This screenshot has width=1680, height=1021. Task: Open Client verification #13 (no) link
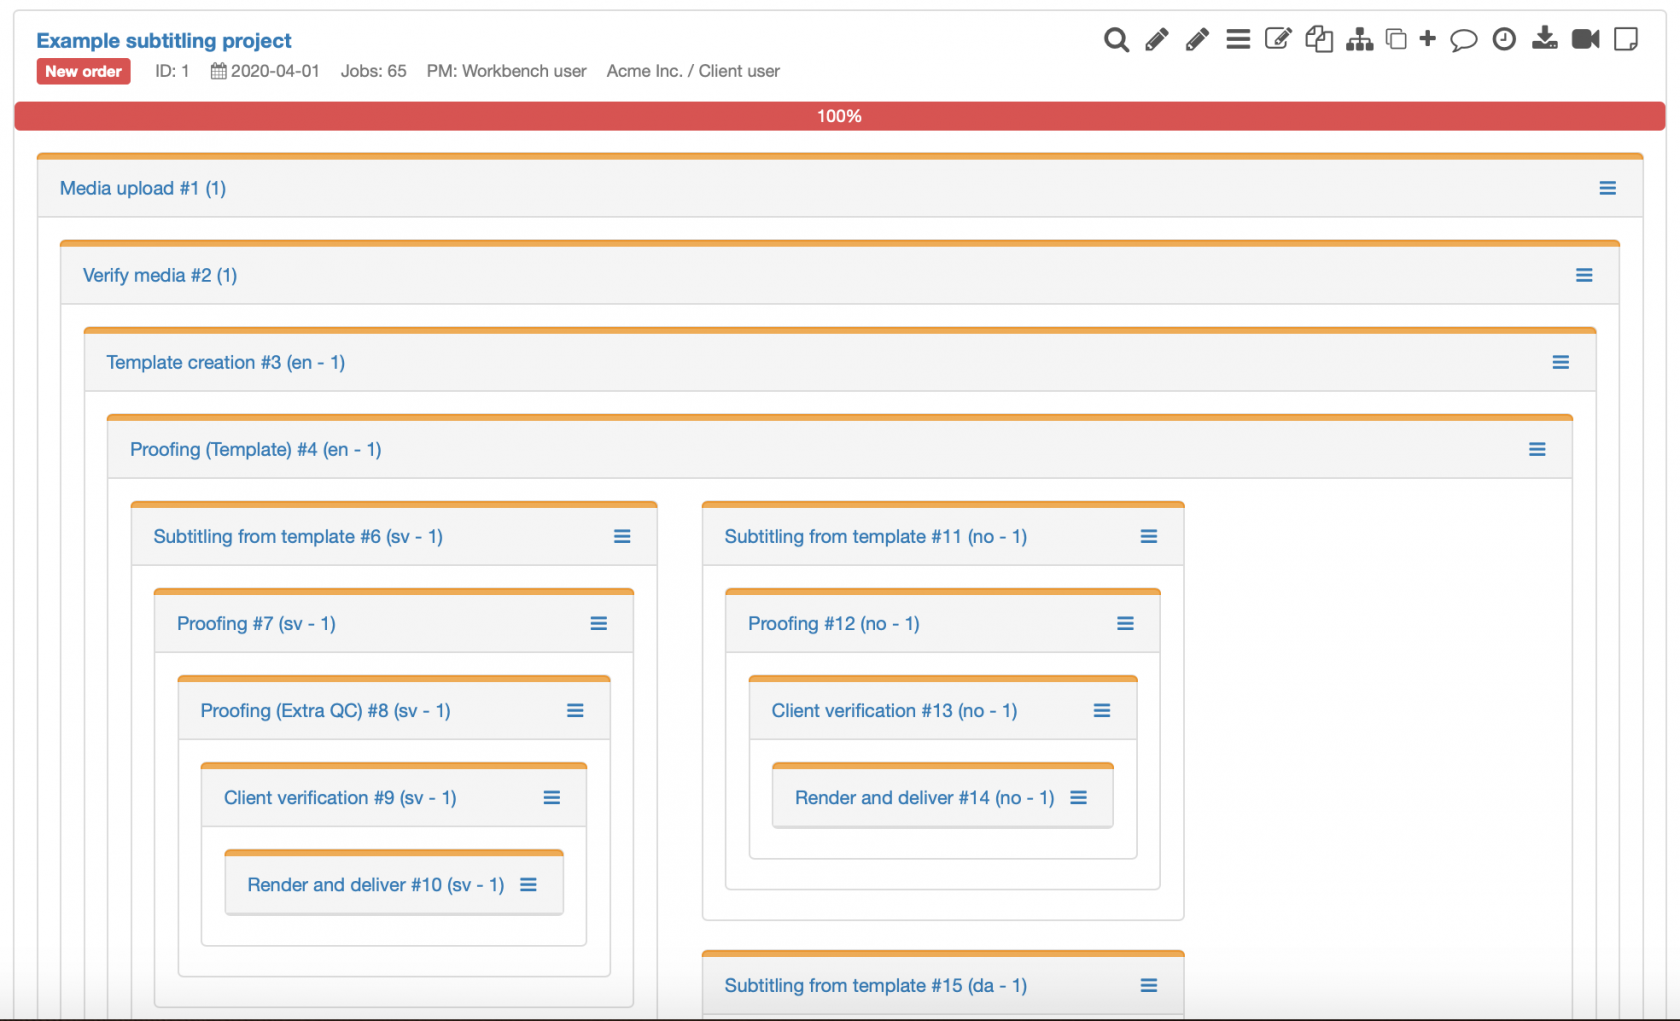click(894, 710)
